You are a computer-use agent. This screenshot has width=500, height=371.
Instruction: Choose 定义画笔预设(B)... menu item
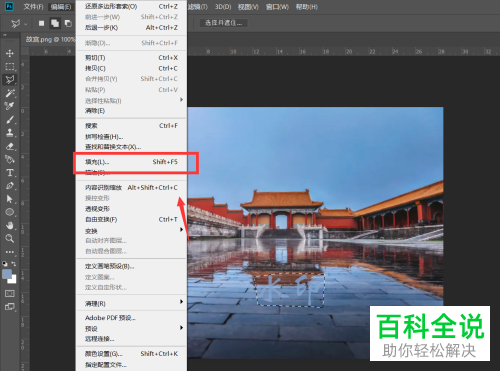pyautogui.click(x=131, y=266)
